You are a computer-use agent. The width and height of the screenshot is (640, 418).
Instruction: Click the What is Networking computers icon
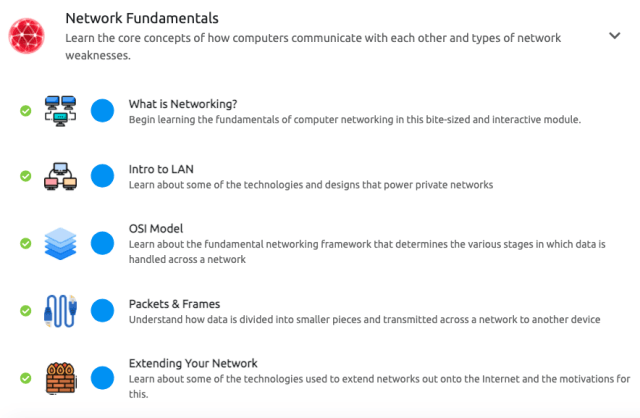(60, 111)
